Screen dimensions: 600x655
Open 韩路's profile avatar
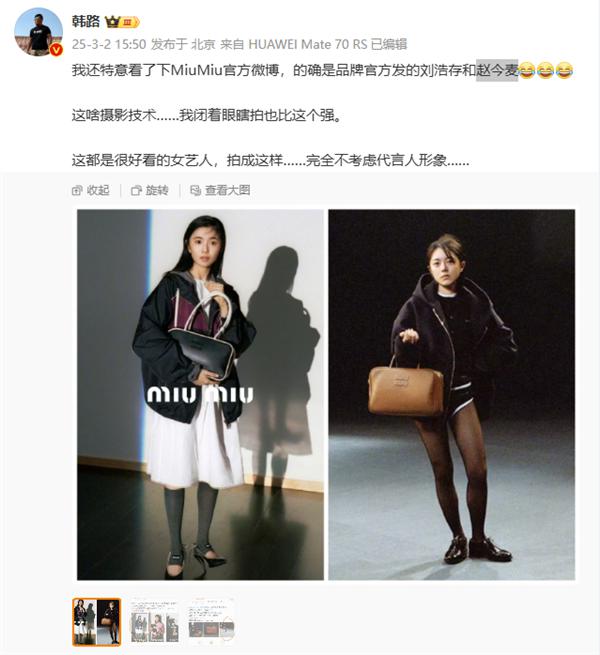38,32
